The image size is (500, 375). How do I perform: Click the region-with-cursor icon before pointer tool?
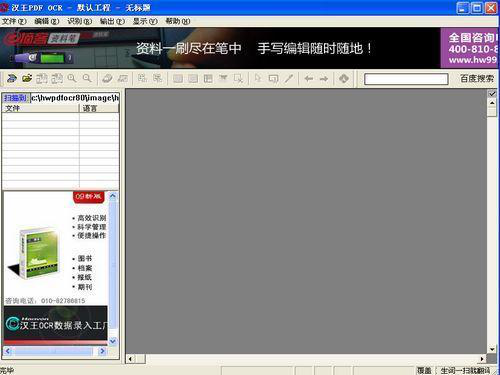point(238,79)
